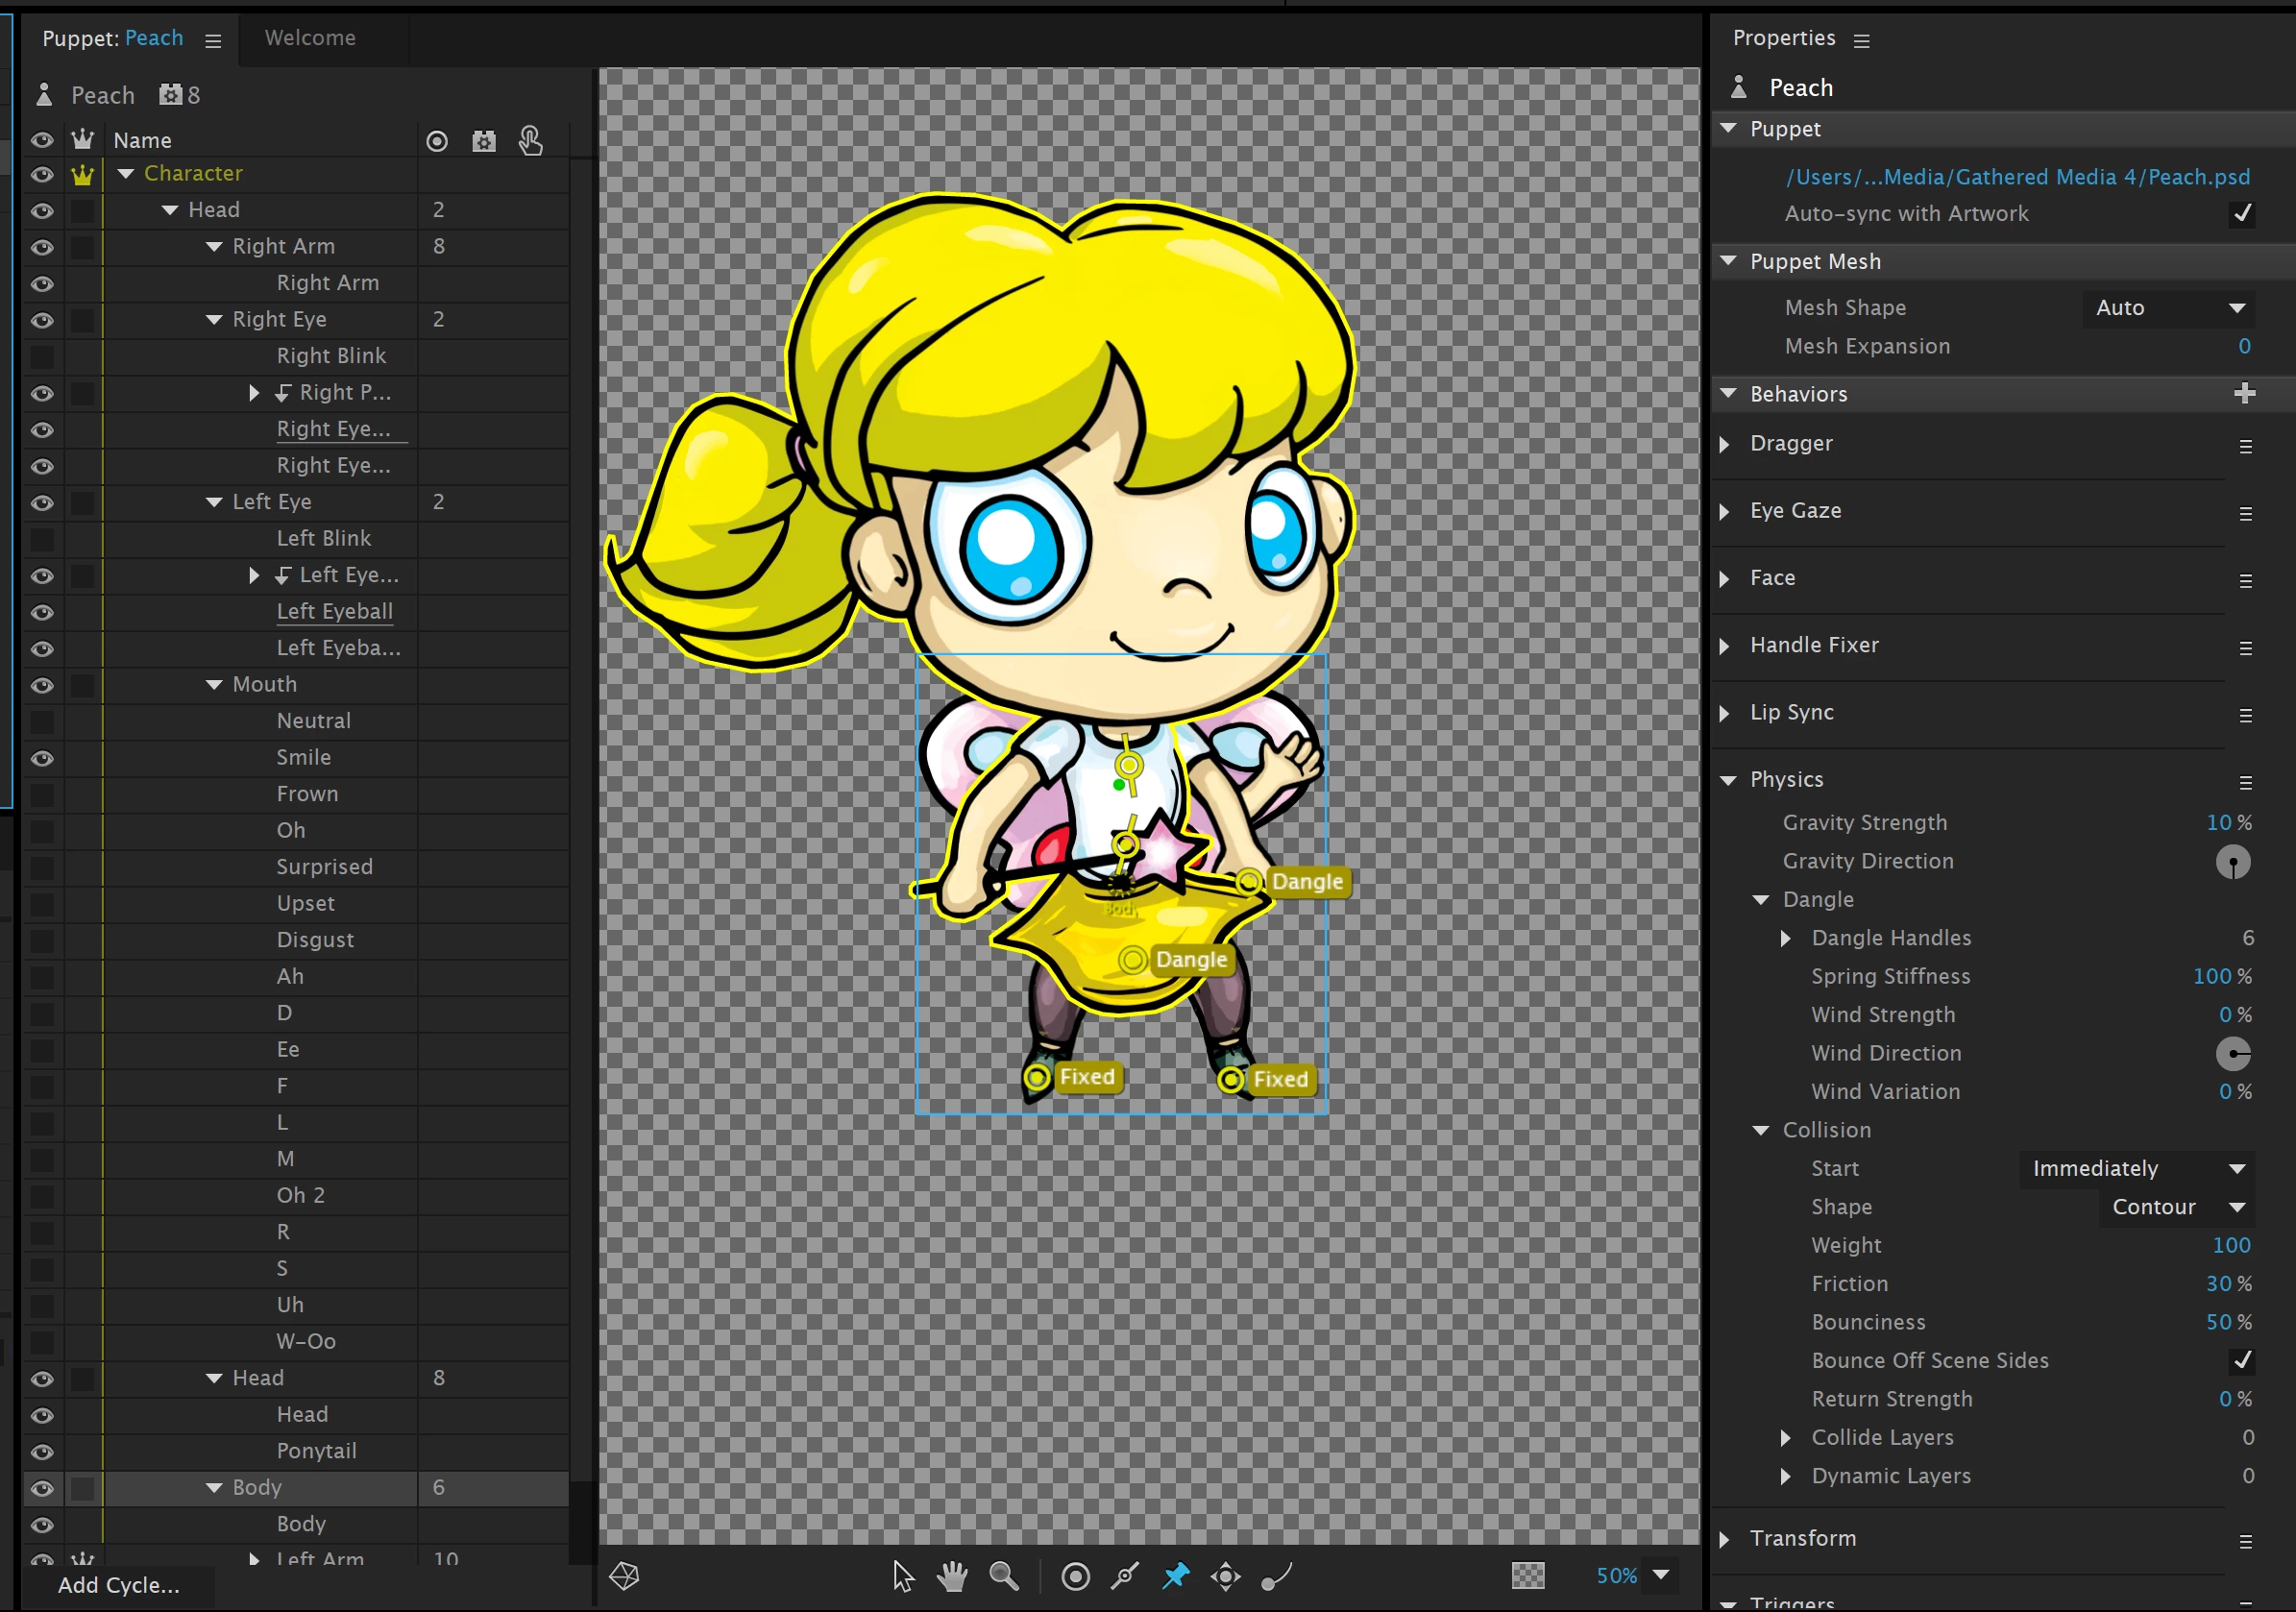2296x1612 pixels.
Task: Toggle the mesh display icon
Action: 625,1577
